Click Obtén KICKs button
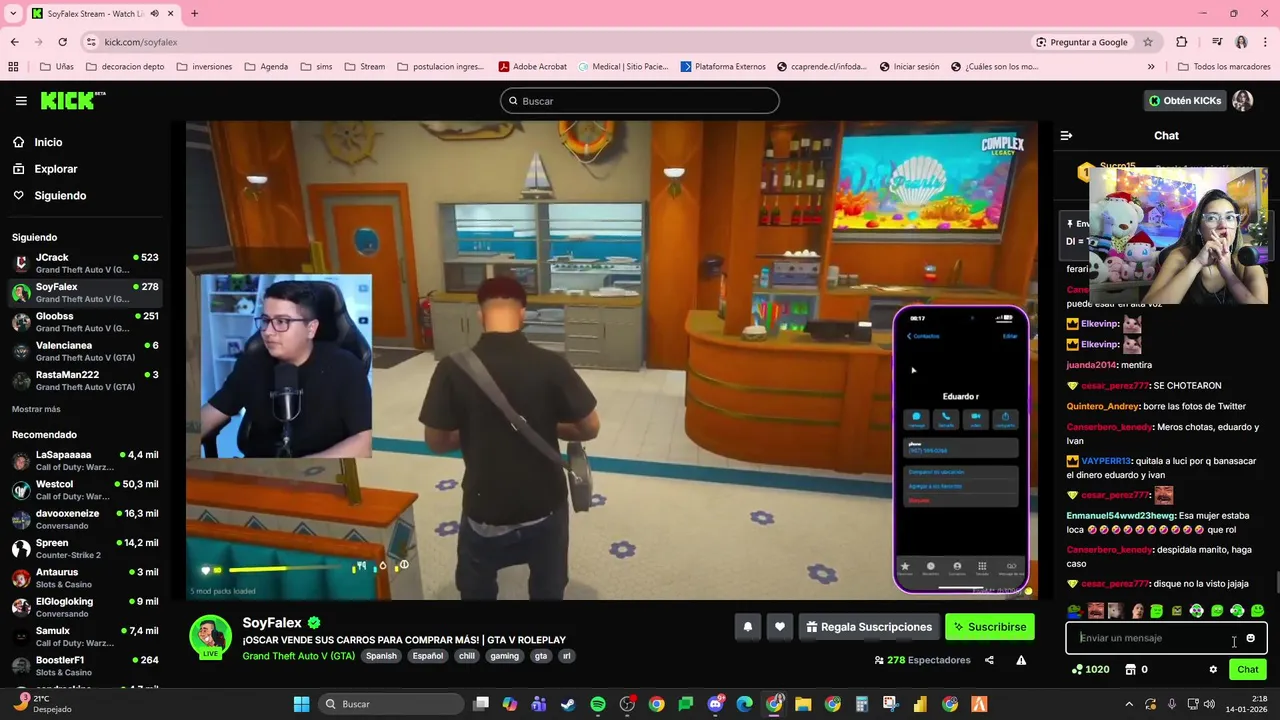1280x720 pixels. [1185, 101]
